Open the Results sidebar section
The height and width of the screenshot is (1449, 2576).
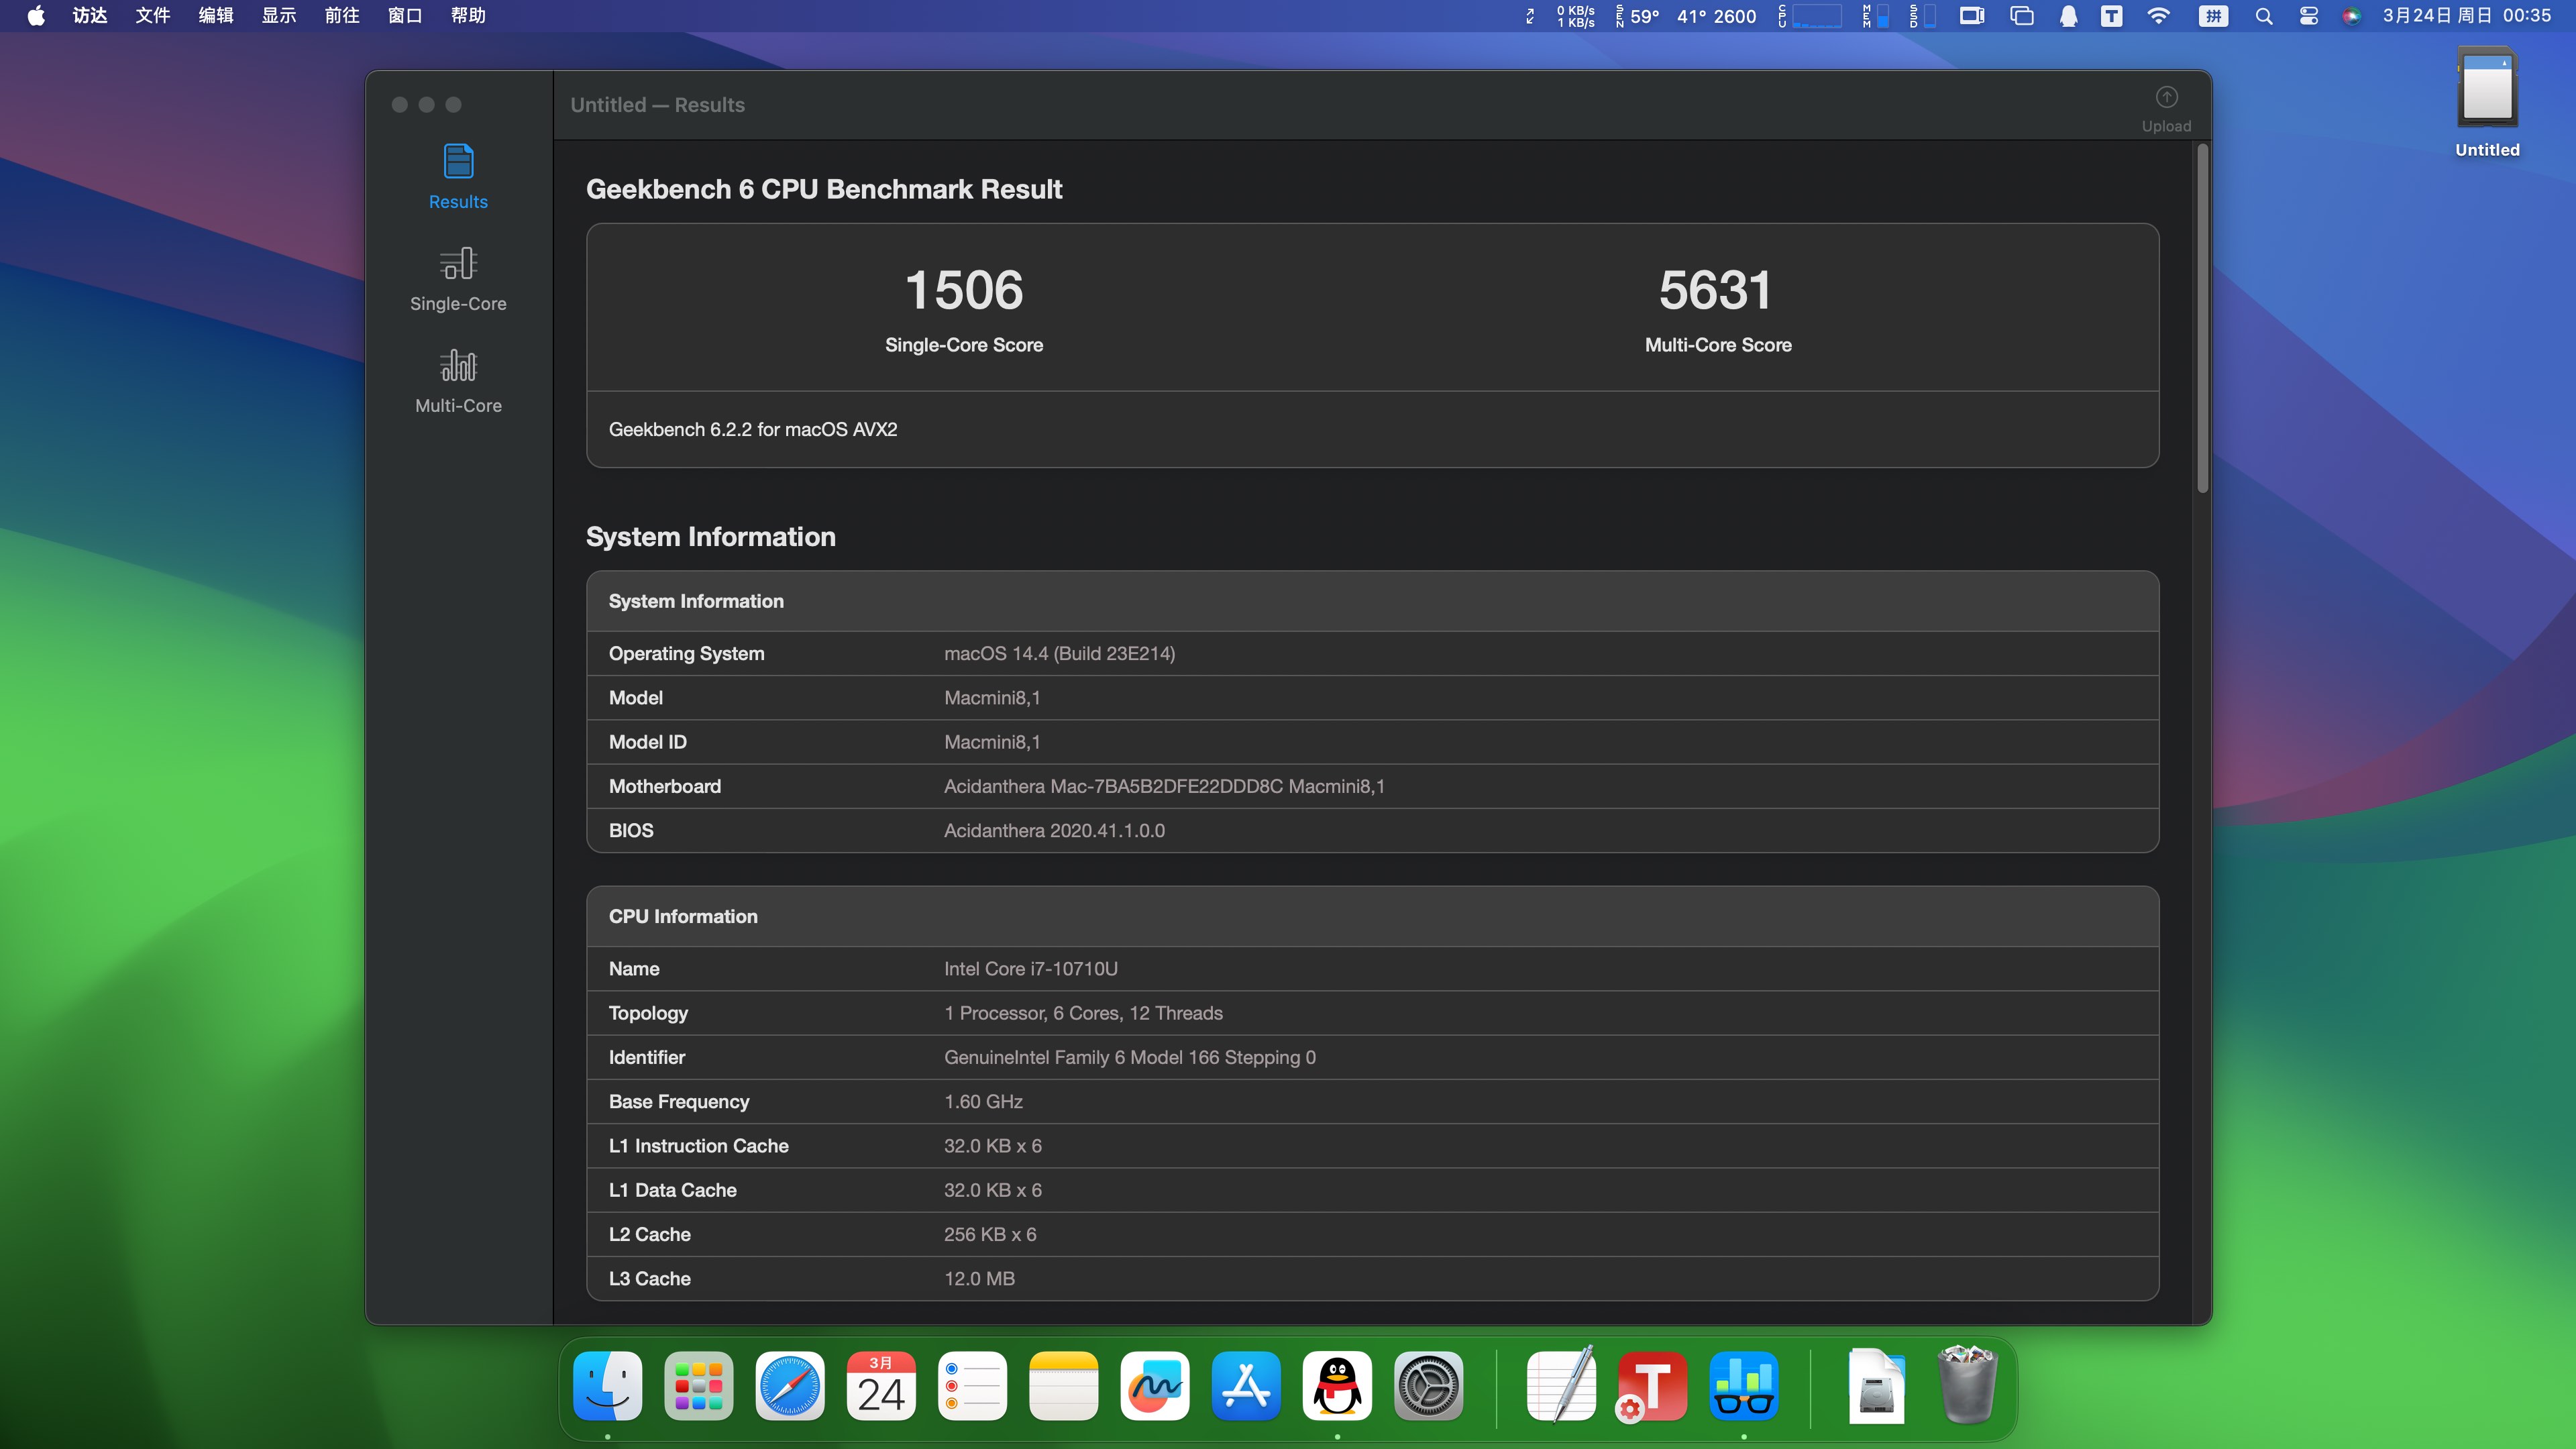pyautogui.click(x=458, y=176)
